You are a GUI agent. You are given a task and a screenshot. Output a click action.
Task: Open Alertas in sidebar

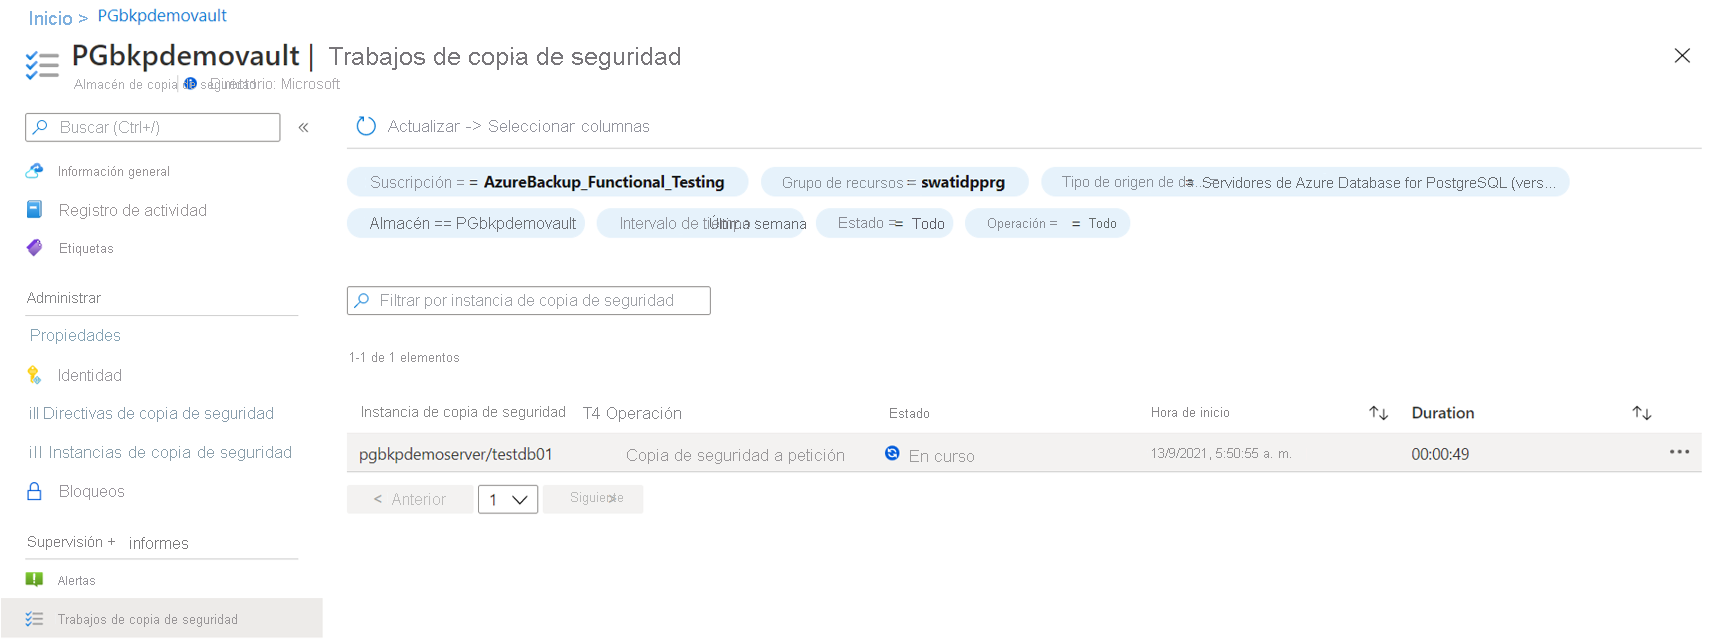click(76, 580)
